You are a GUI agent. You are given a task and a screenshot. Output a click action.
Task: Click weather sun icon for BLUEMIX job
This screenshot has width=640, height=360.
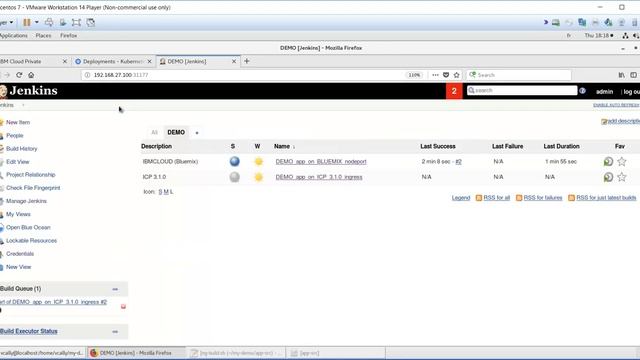pyautogui.click(x=258, y=161)
